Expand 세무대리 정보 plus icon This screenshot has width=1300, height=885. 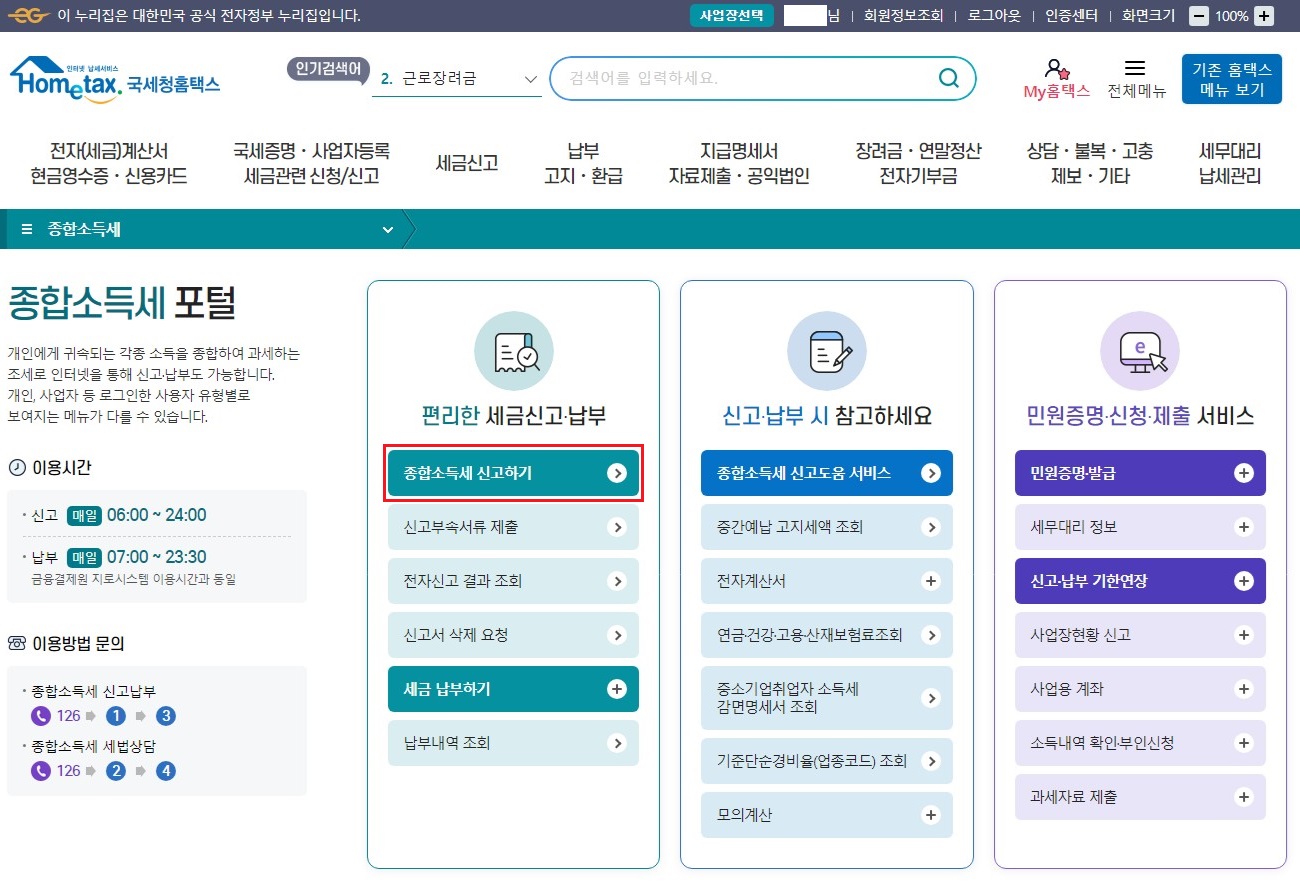click(x=1244, y=527)
